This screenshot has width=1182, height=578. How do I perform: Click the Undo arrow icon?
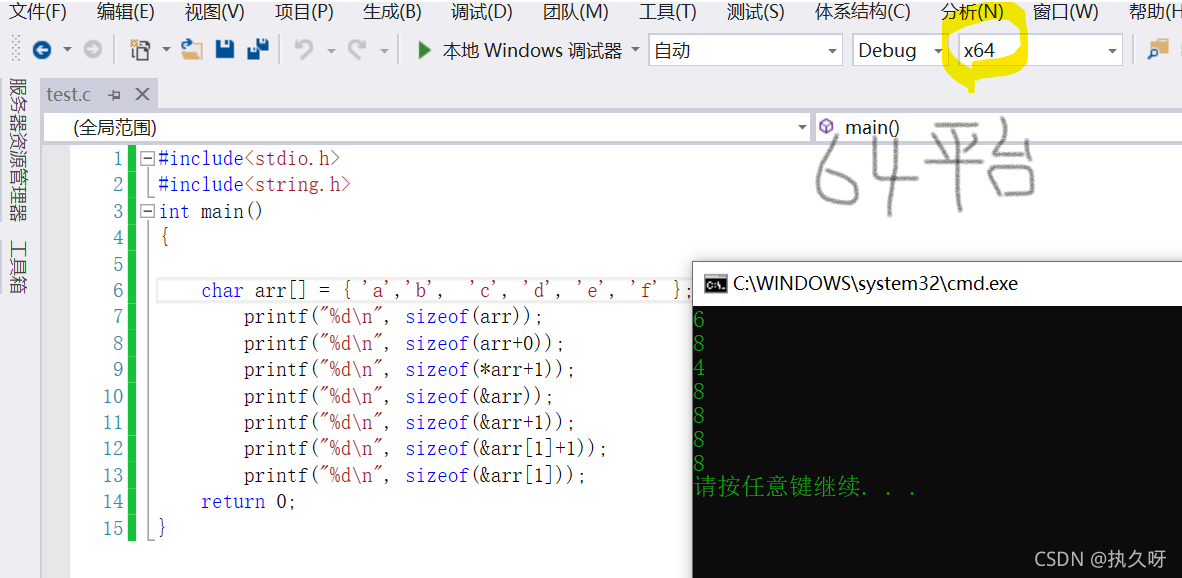tap(304, 50)
